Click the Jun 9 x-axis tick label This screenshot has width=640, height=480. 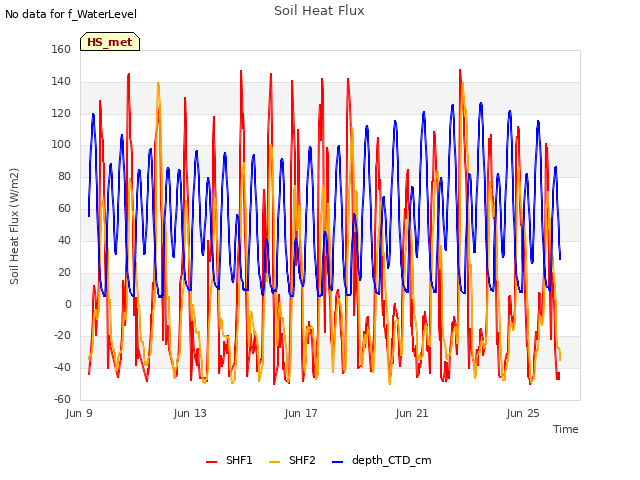pos(79,413)
